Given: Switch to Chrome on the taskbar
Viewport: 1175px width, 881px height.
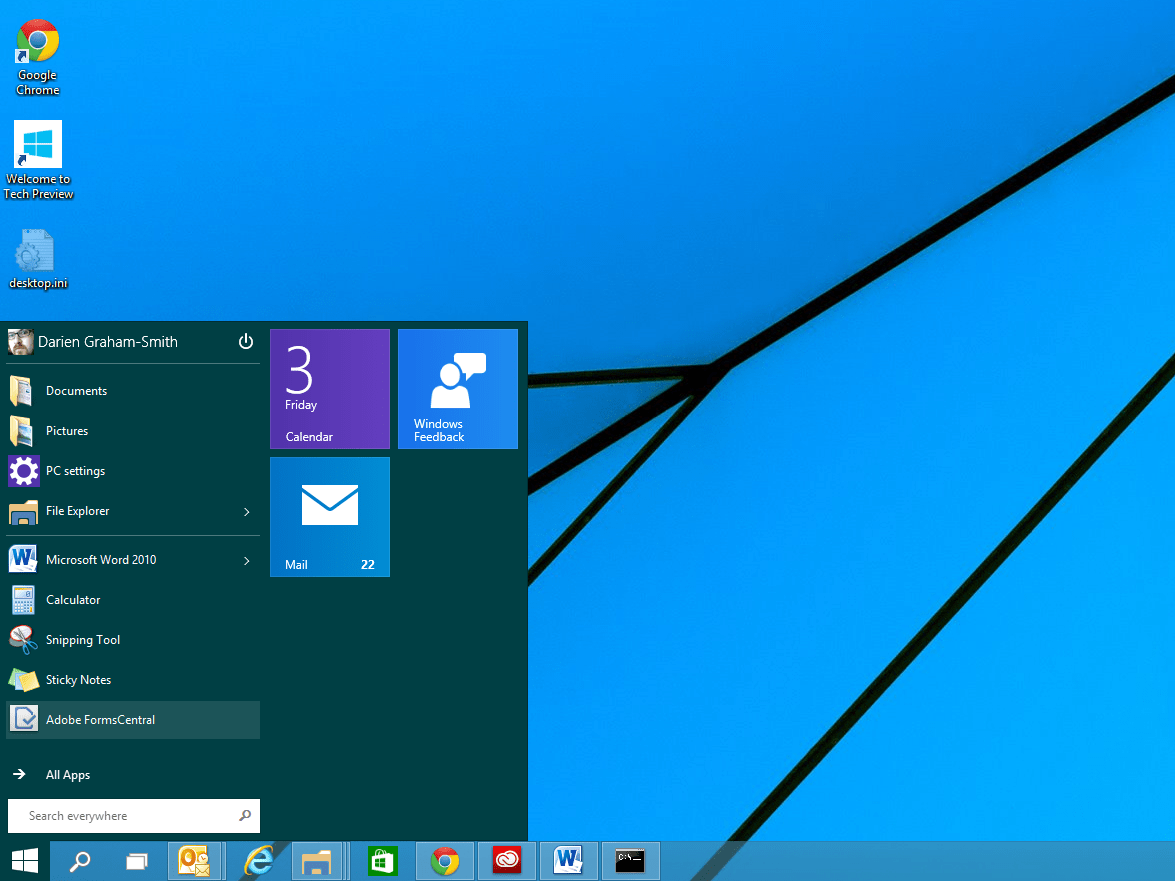Looking at the screenshot, I should [x=445, y=861].
